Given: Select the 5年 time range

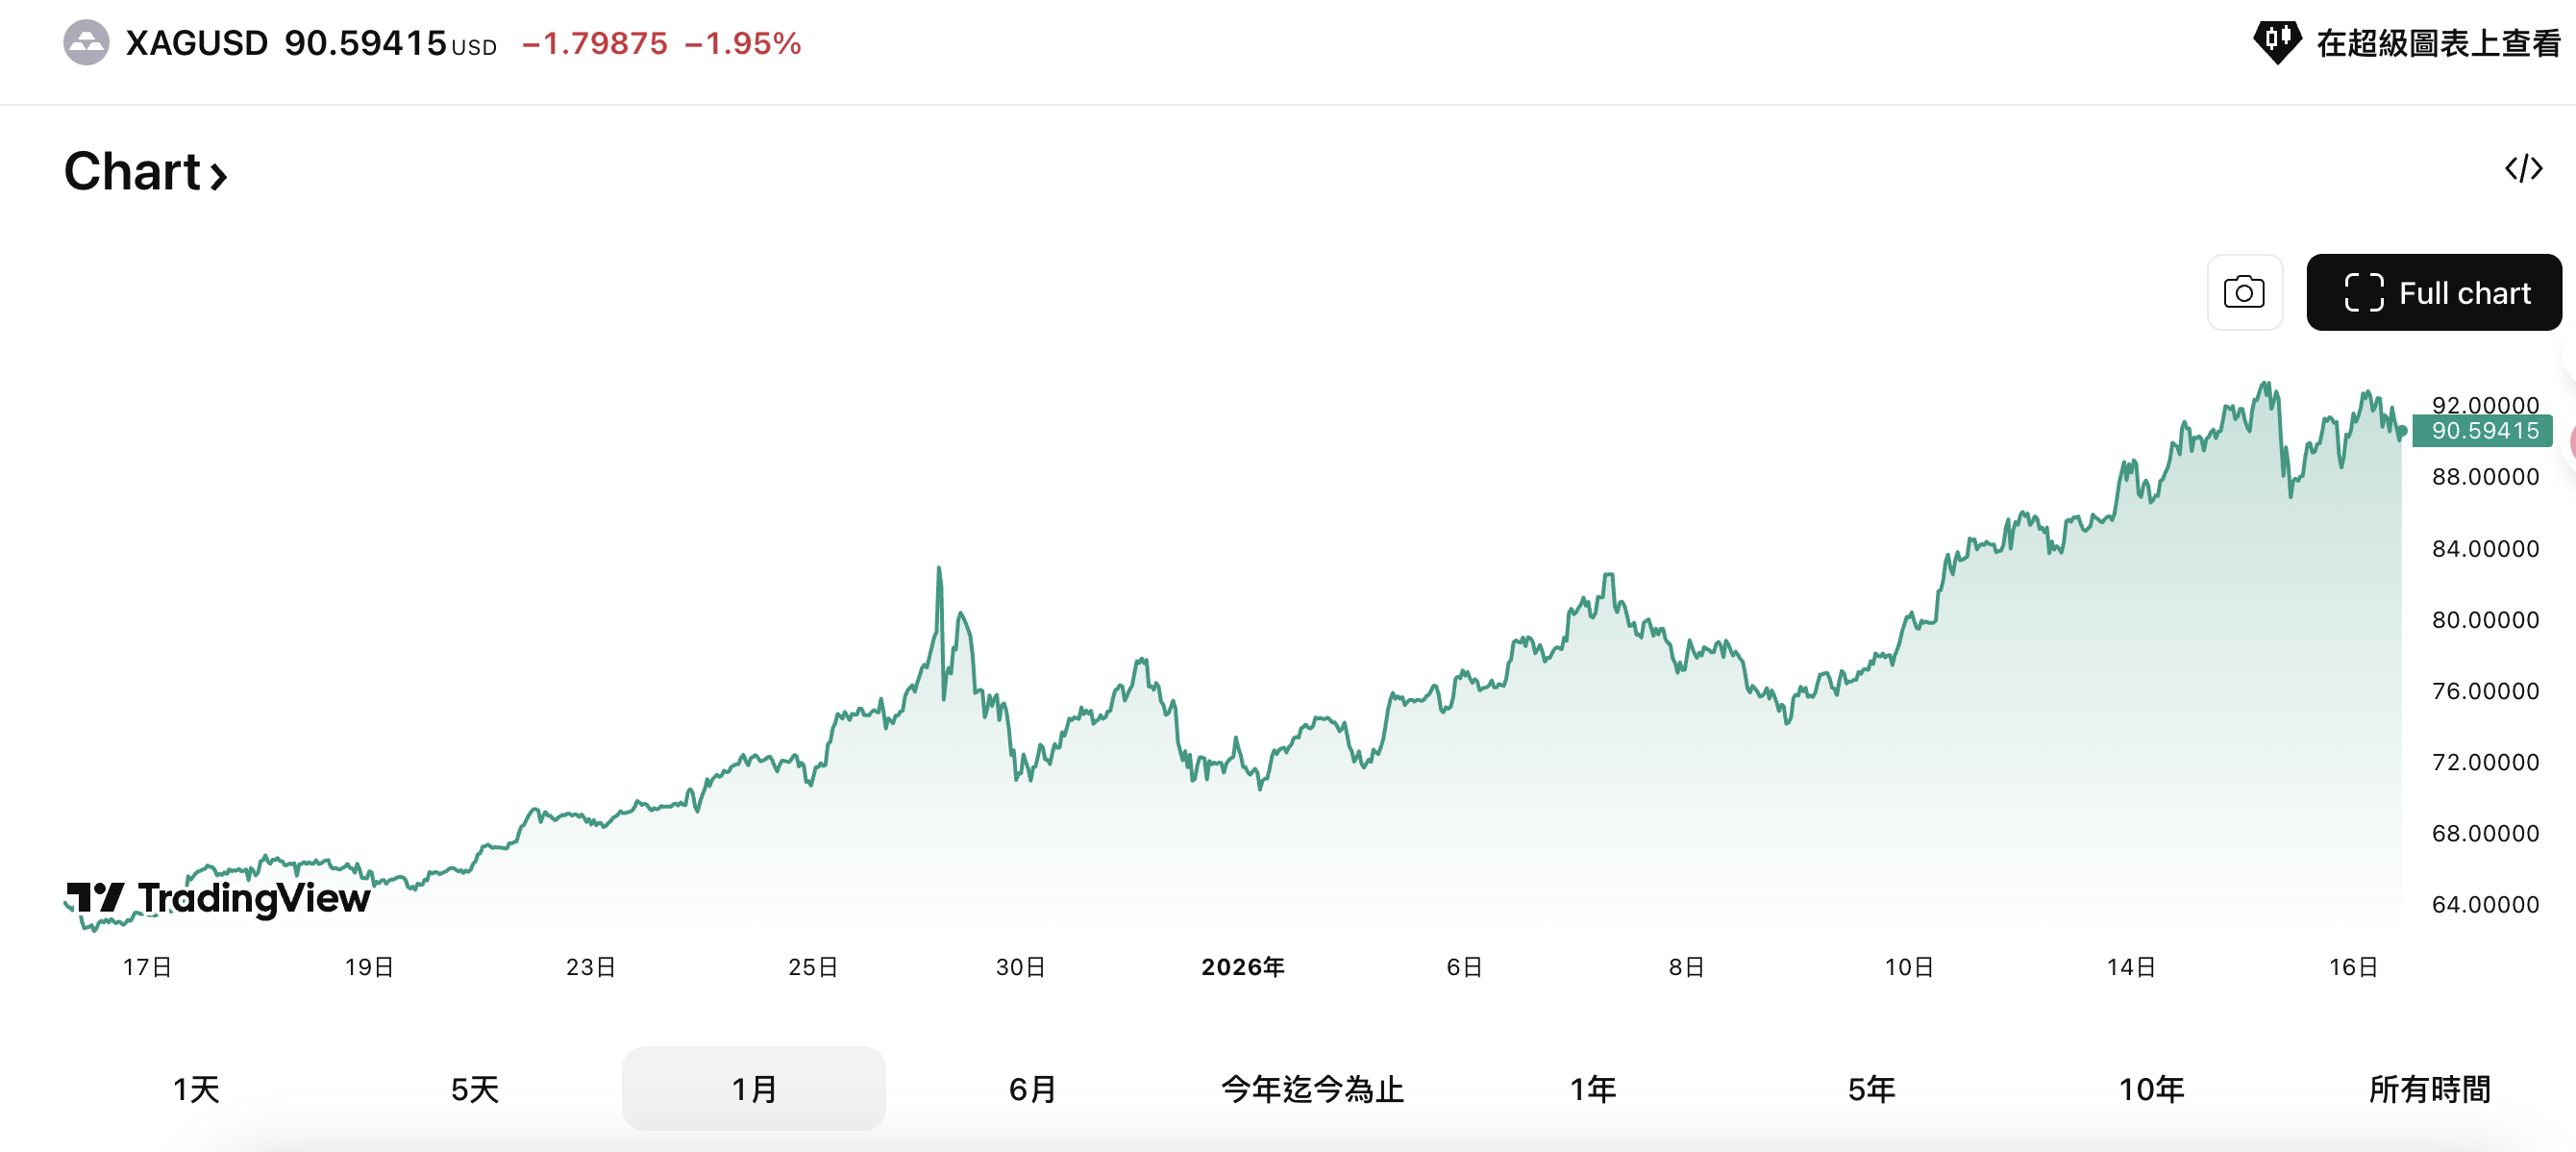Looking at the screenshot, I should 1871,1088.
